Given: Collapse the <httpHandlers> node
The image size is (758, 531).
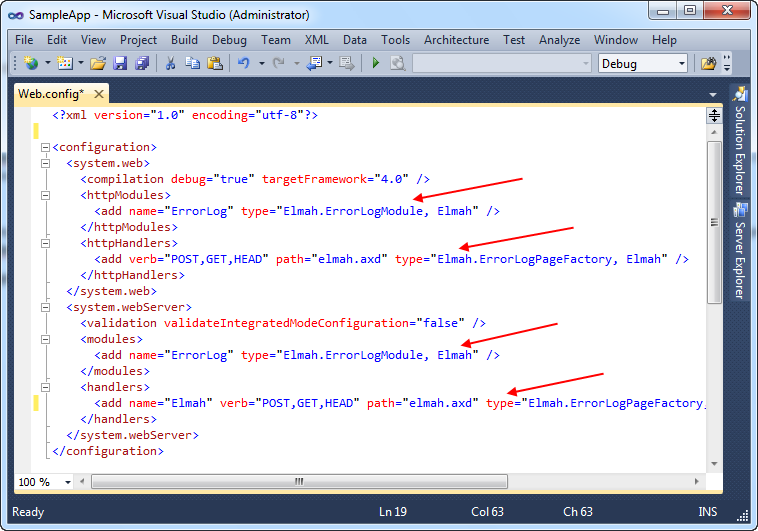Looking at the screenshot, I should pos(45,243).
